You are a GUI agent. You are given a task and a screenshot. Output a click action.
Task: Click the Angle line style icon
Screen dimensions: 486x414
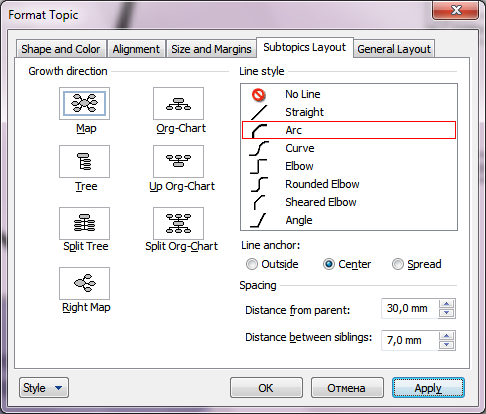pos(258,220)
